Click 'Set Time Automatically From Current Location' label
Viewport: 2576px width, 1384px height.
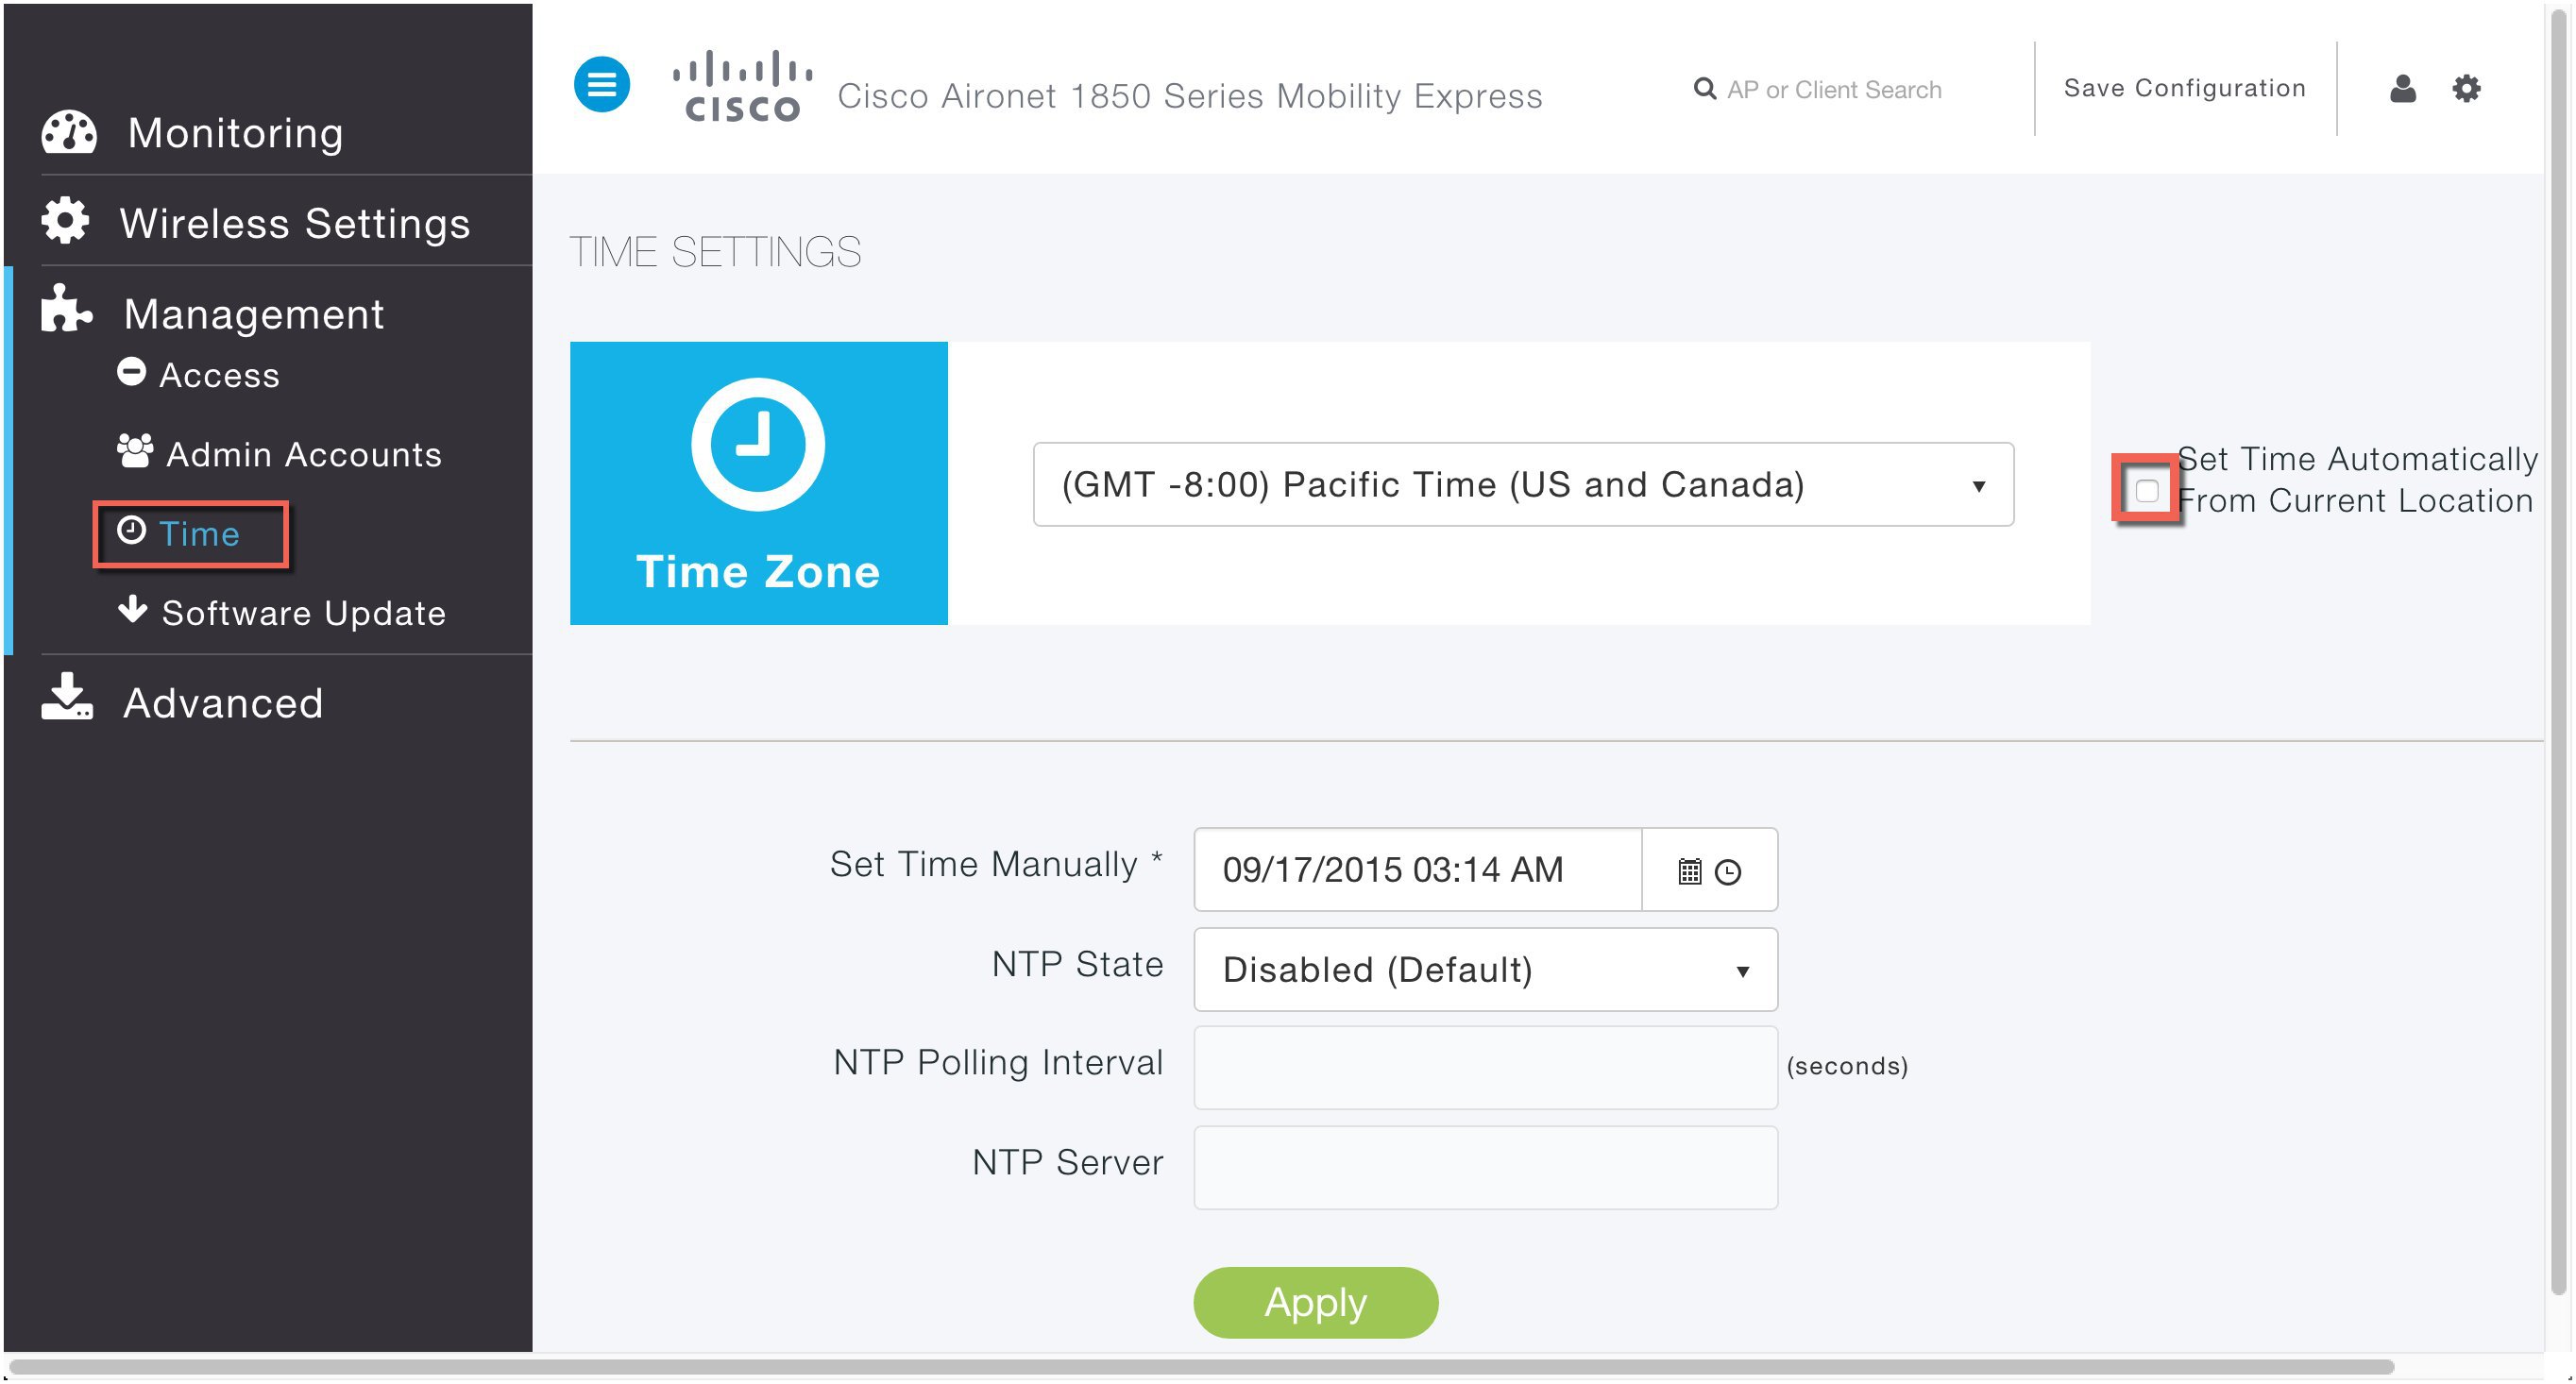2356,479
